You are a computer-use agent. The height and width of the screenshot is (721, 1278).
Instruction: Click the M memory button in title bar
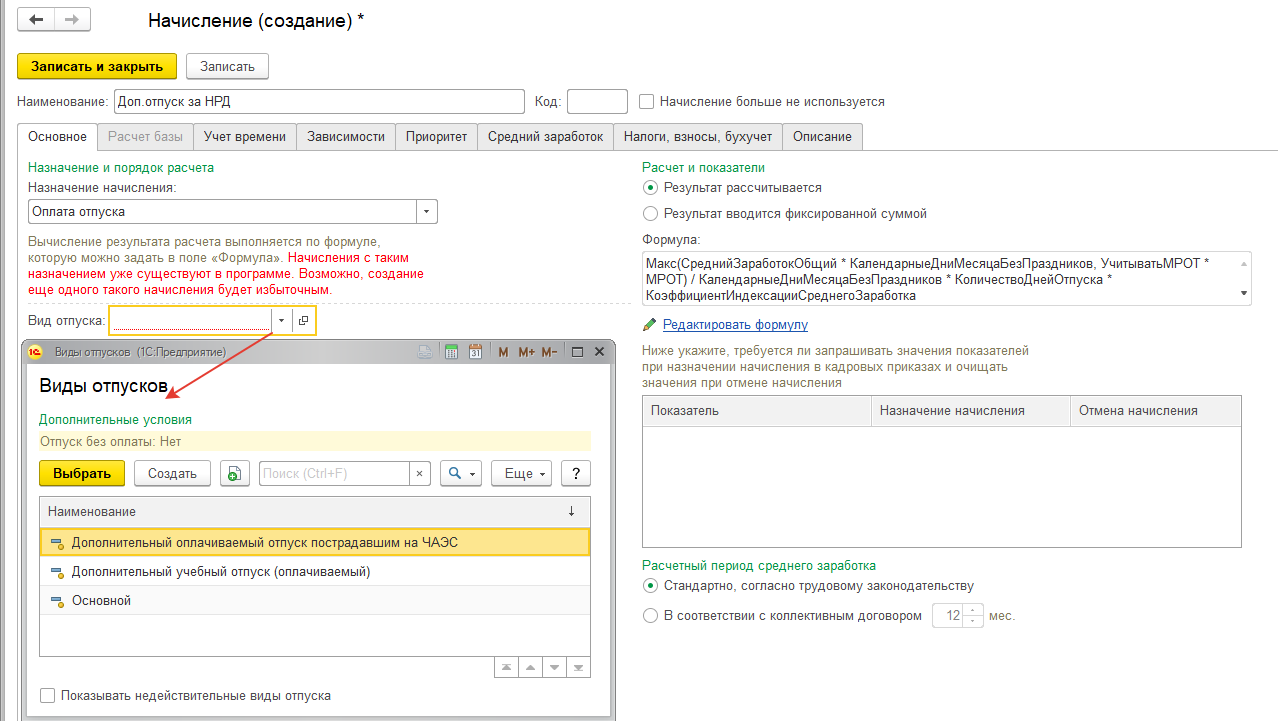[x=503, y=352]
